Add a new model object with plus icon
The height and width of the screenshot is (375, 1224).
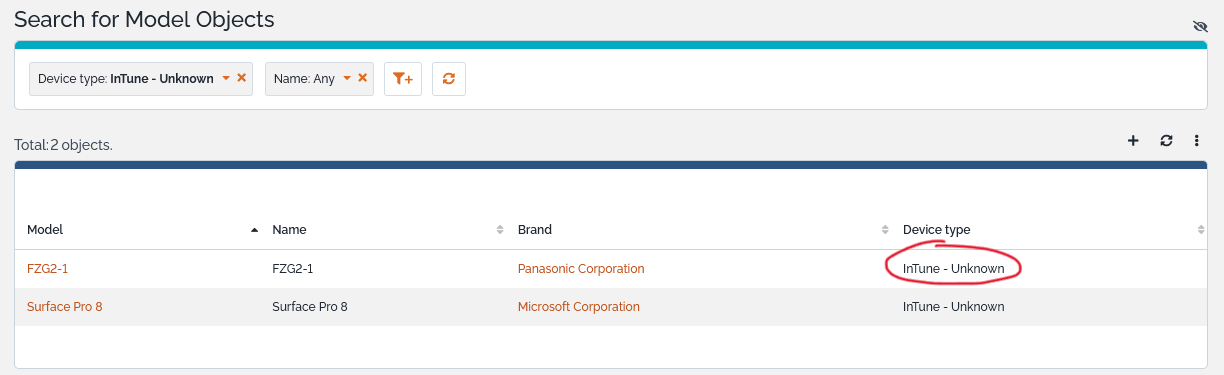click(1133, 141)
